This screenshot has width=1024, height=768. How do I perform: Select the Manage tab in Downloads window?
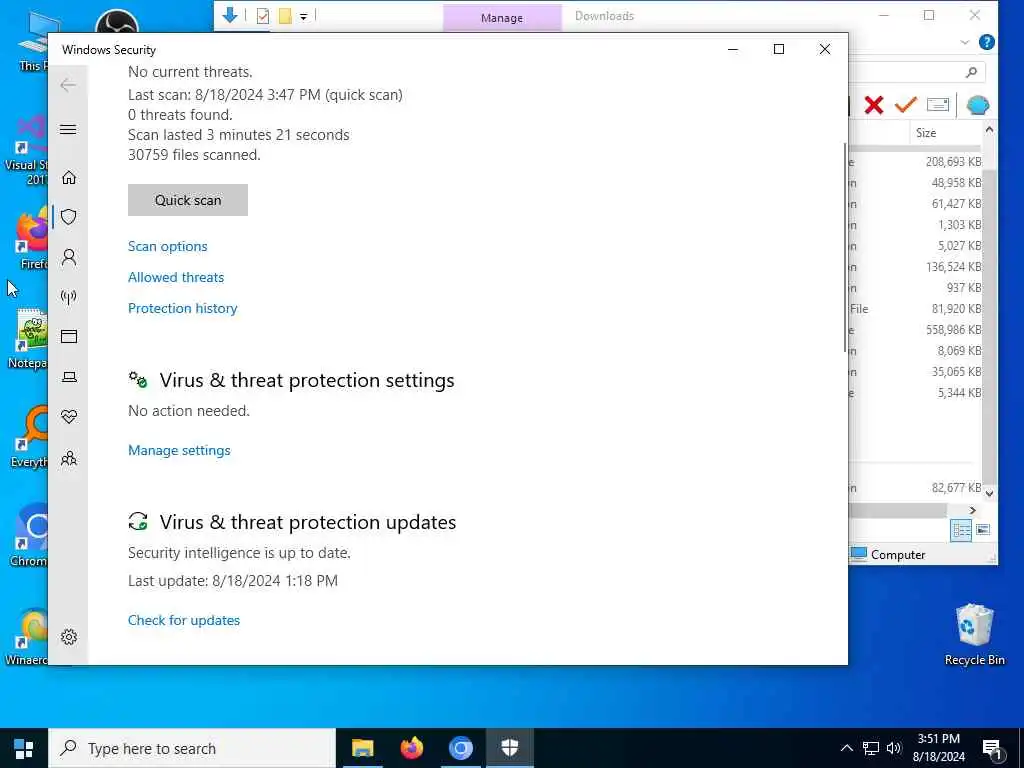point(502,18)
